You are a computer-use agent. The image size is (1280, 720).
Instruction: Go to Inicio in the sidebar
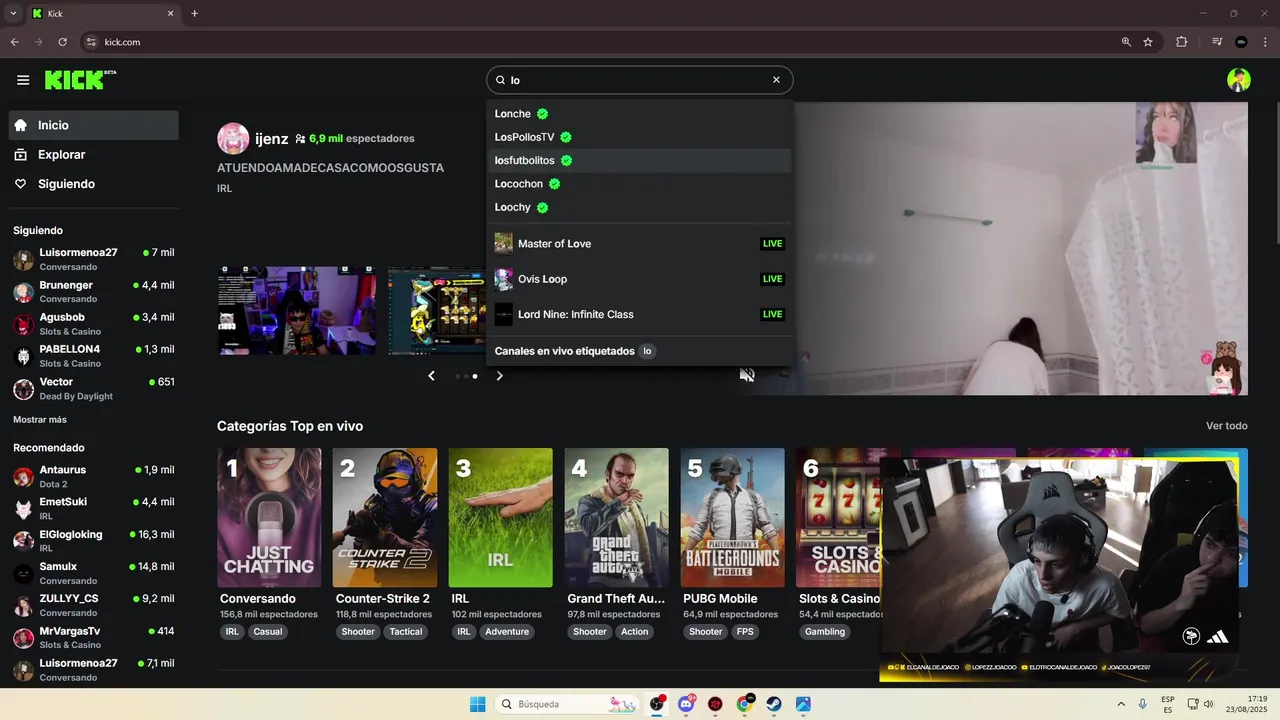click(x=94, y=125)
